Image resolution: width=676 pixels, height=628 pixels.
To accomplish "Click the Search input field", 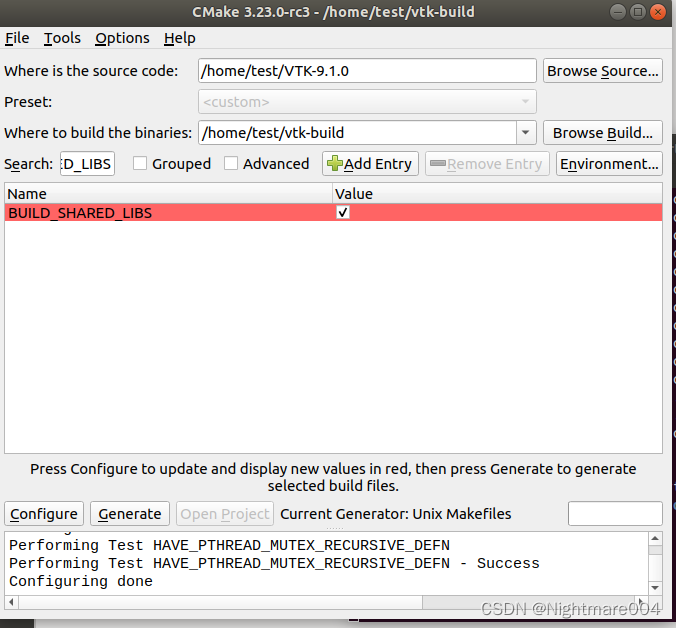I will tap(87, 164).
